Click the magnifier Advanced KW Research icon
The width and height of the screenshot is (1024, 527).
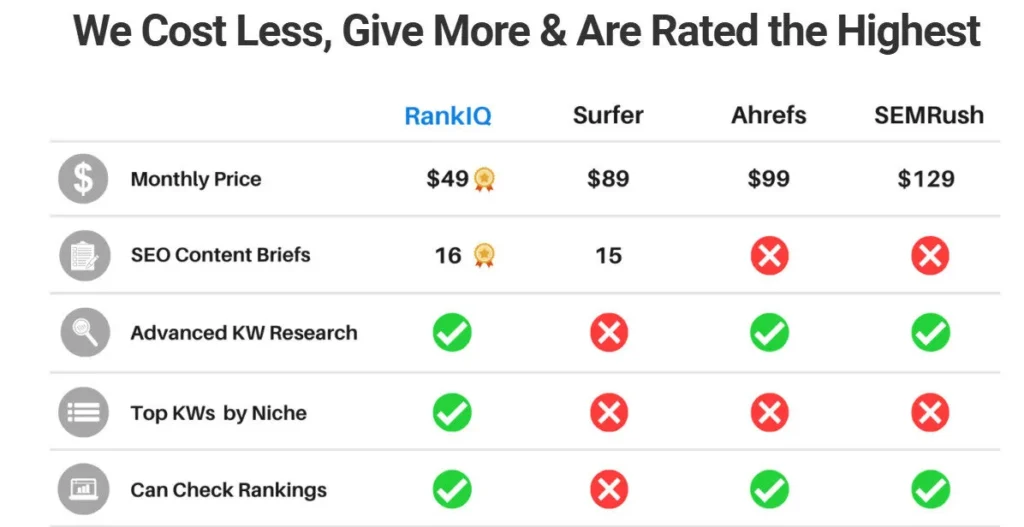click(x=84, y=333)
